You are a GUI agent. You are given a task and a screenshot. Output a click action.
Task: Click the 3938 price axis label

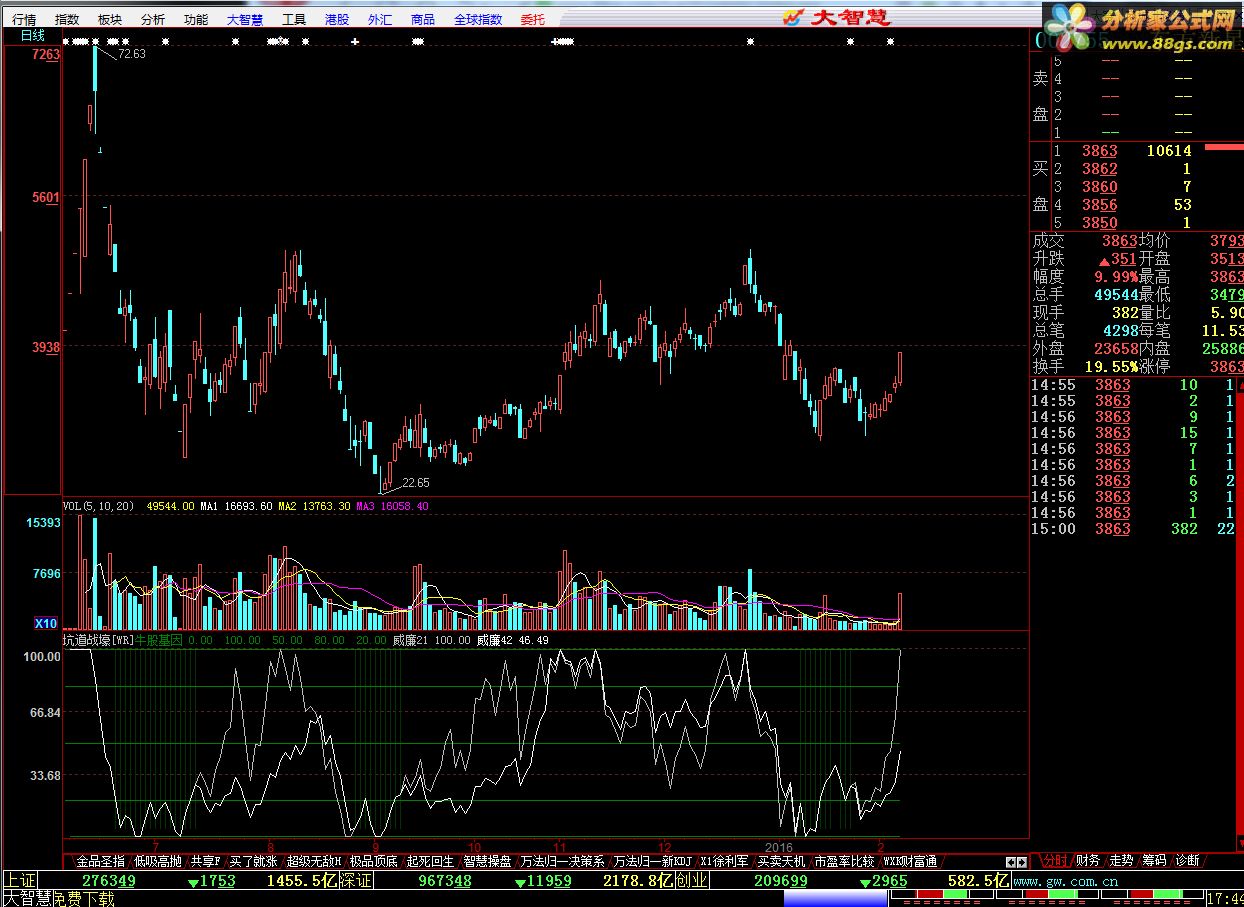pos(46,347)
